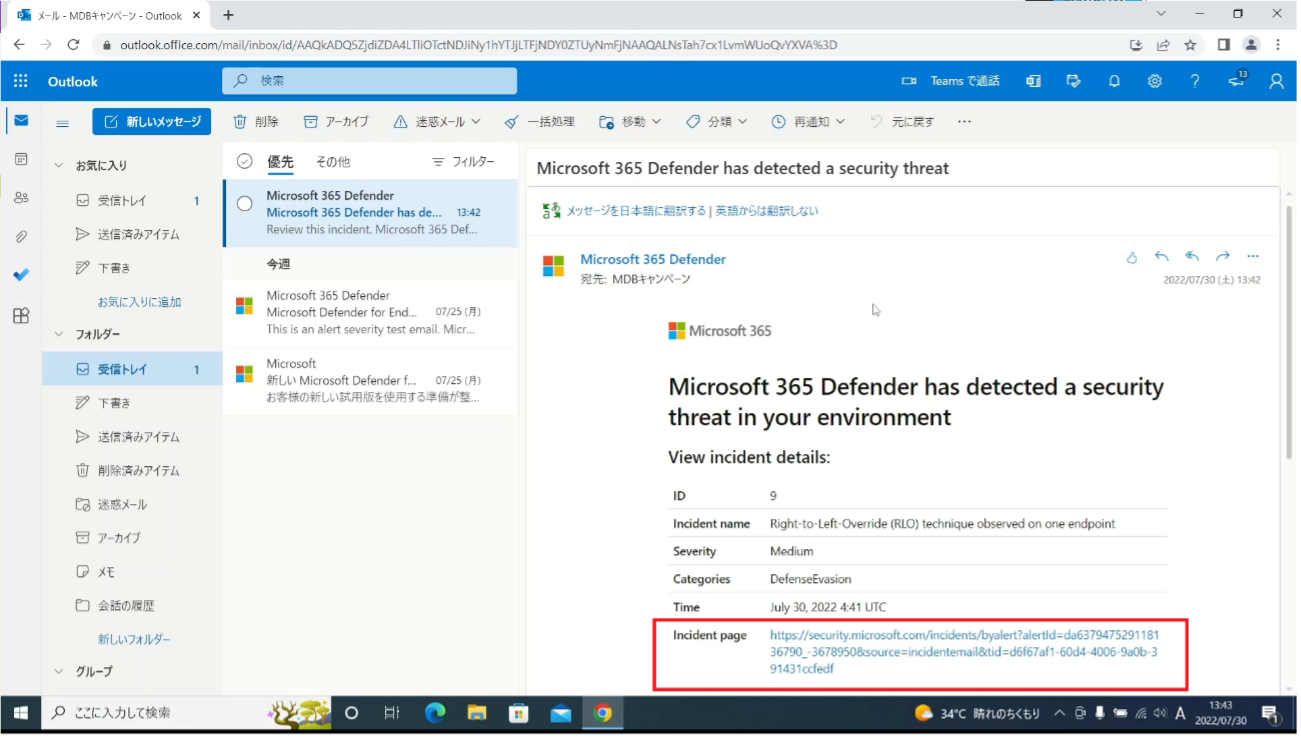
Task: Open the Files paperclip icon in left rail
Action: [x=21, y=237]
